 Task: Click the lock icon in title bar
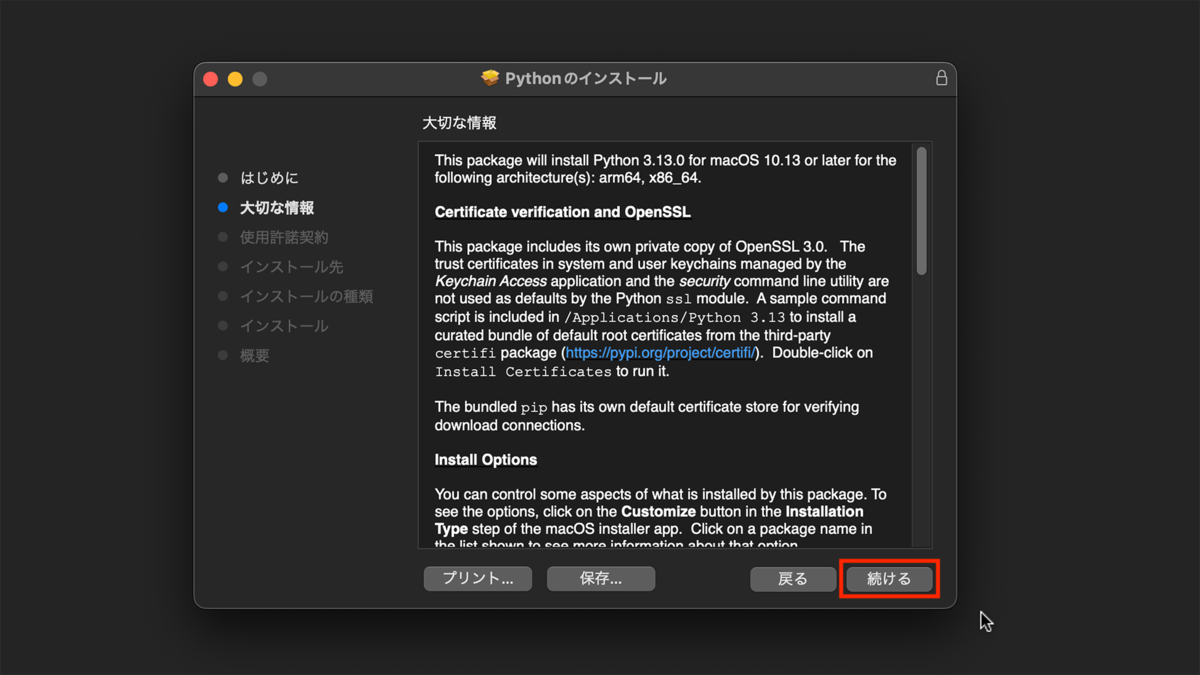click(941, 78)
